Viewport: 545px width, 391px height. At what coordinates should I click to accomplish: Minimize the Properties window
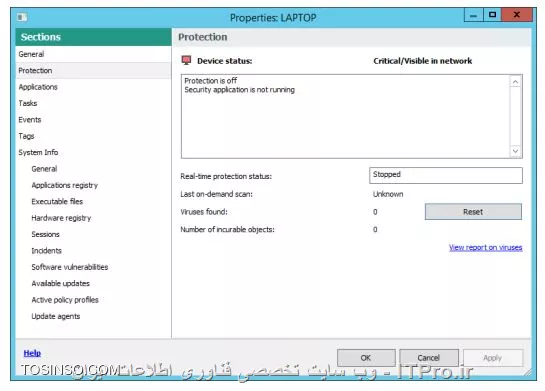pyautogui.click(x=473, y=15)
